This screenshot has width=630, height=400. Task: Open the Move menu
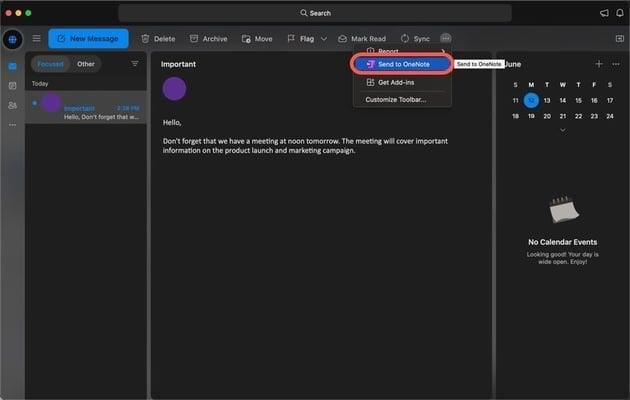tap(257, 39)
